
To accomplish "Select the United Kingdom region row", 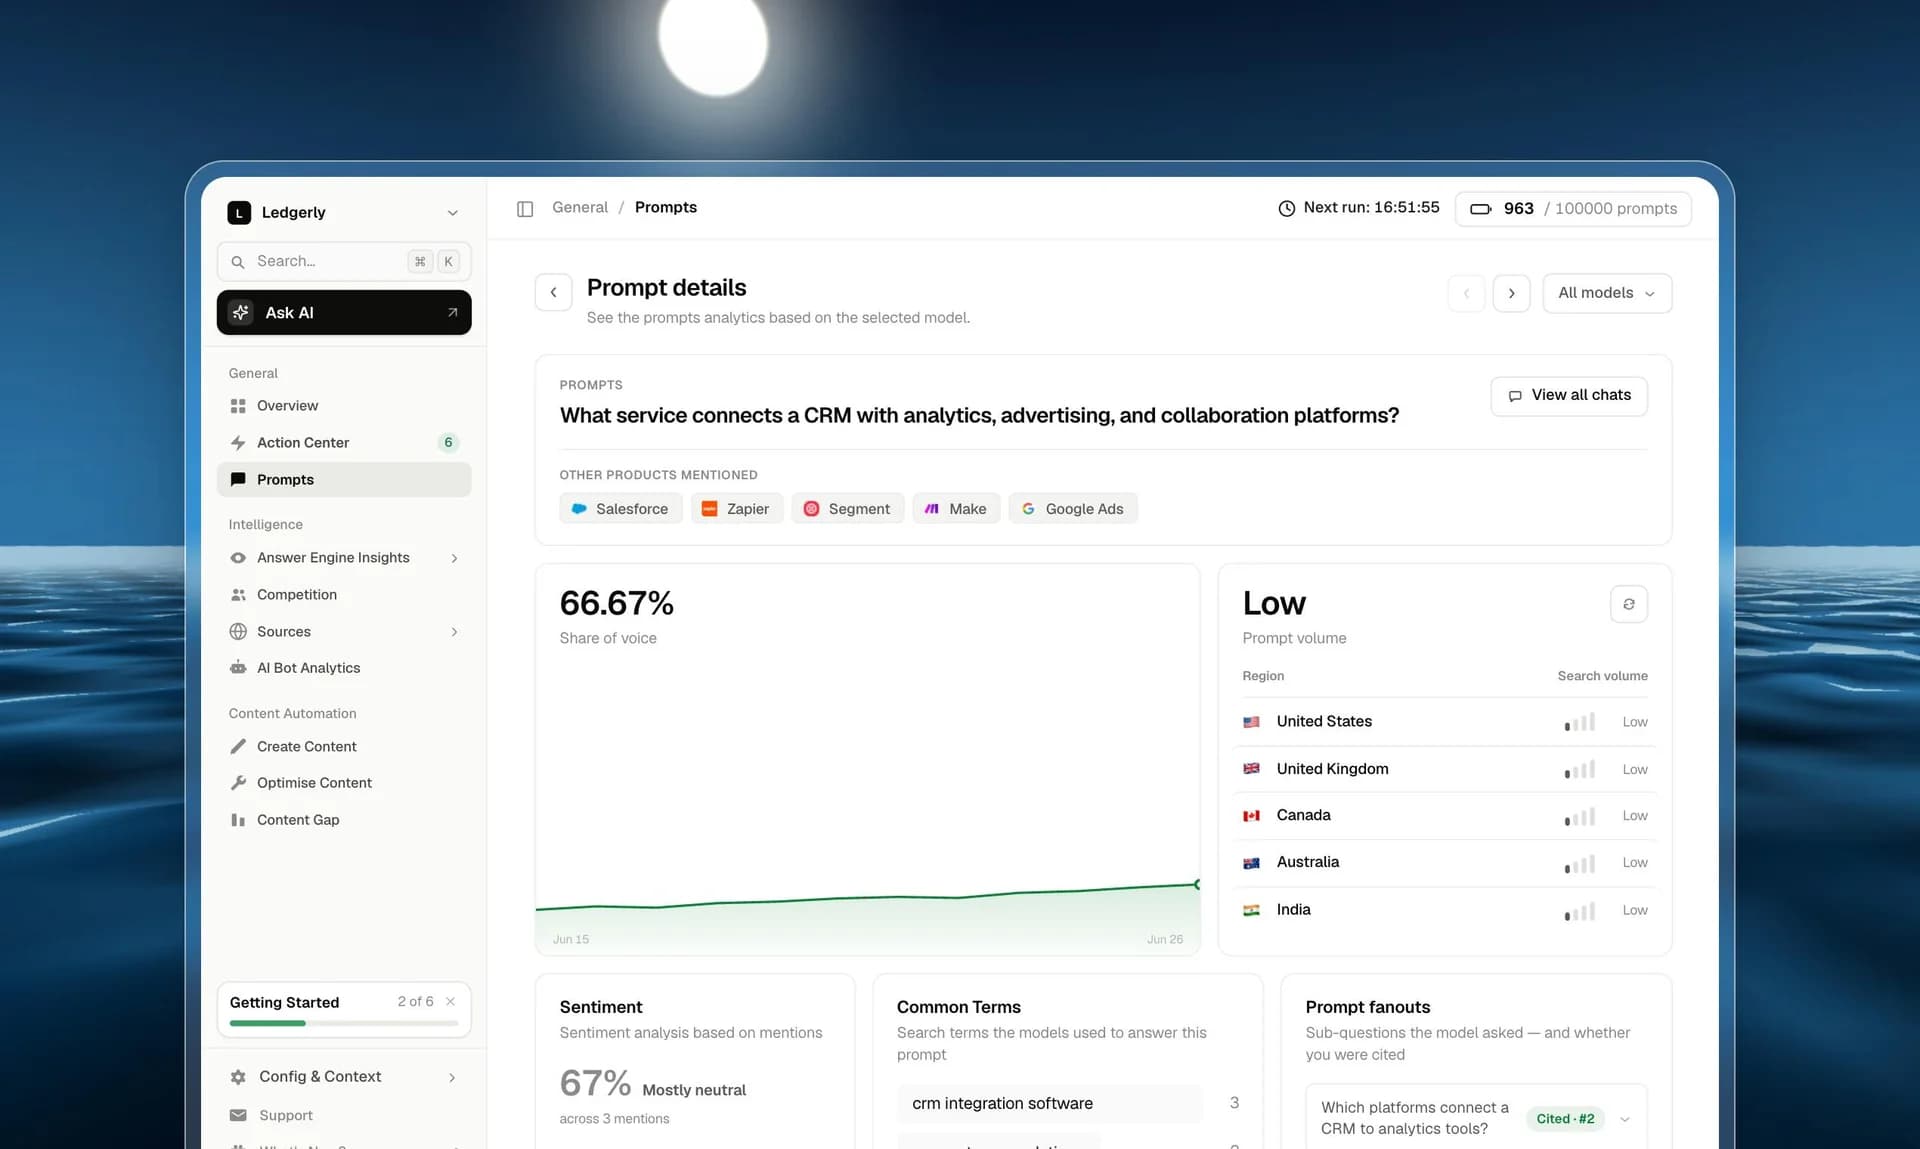I will click(x=1445, y=769).
